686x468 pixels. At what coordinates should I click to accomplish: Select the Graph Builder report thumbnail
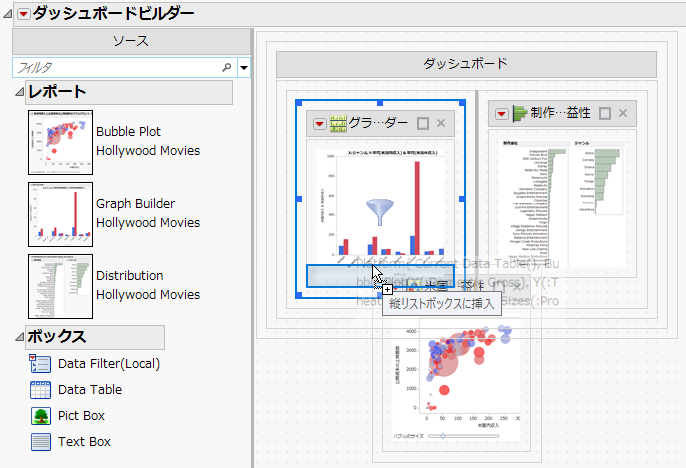(60, 214)
